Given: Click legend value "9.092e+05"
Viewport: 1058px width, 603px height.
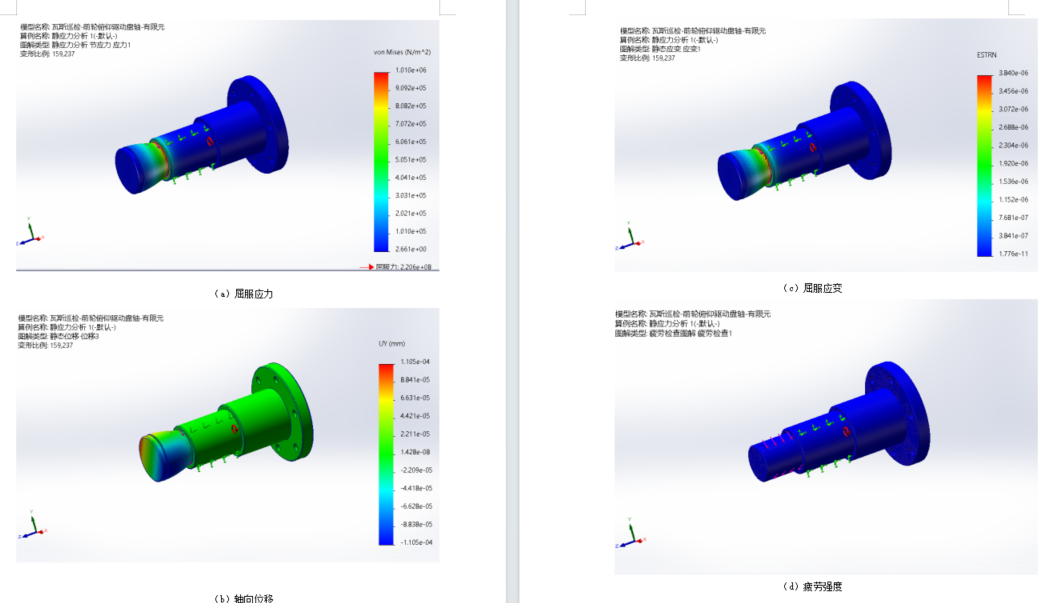Looking at the screenshot, I should [x=411, y=88].
